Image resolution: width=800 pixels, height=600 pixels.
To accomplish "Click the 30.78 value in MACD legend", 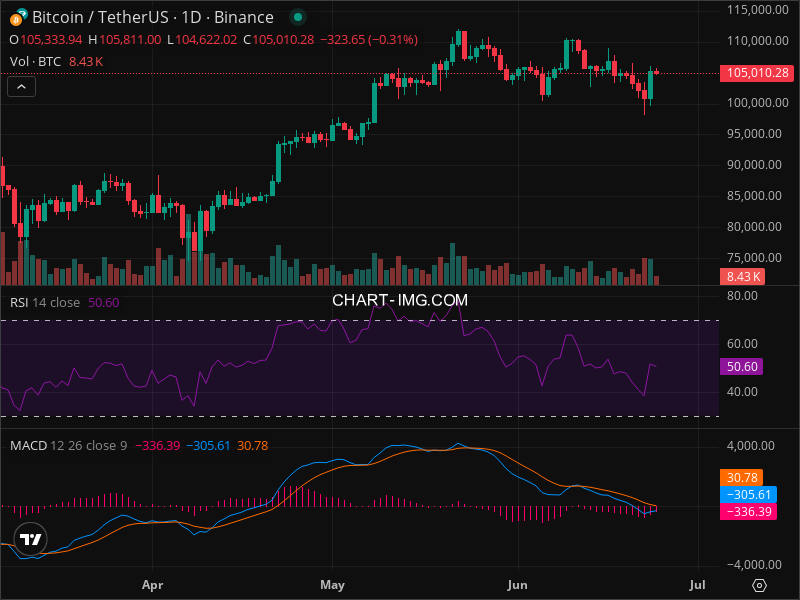I will coord(253,445).
